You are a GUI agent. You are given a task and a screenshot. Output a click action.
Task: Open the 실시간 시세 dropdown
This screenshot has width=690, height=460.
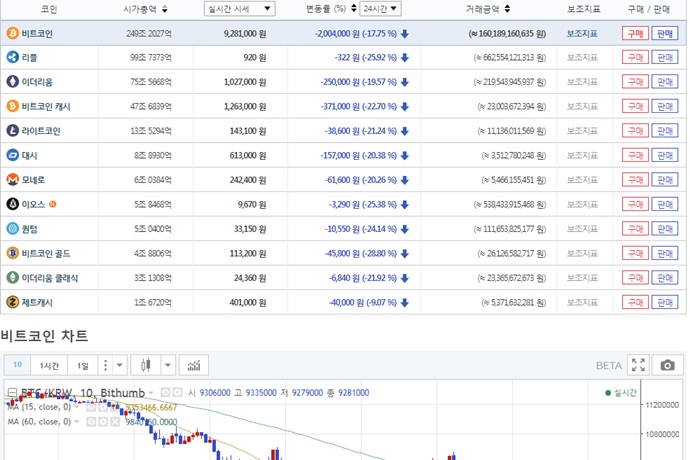coord(240,9)
